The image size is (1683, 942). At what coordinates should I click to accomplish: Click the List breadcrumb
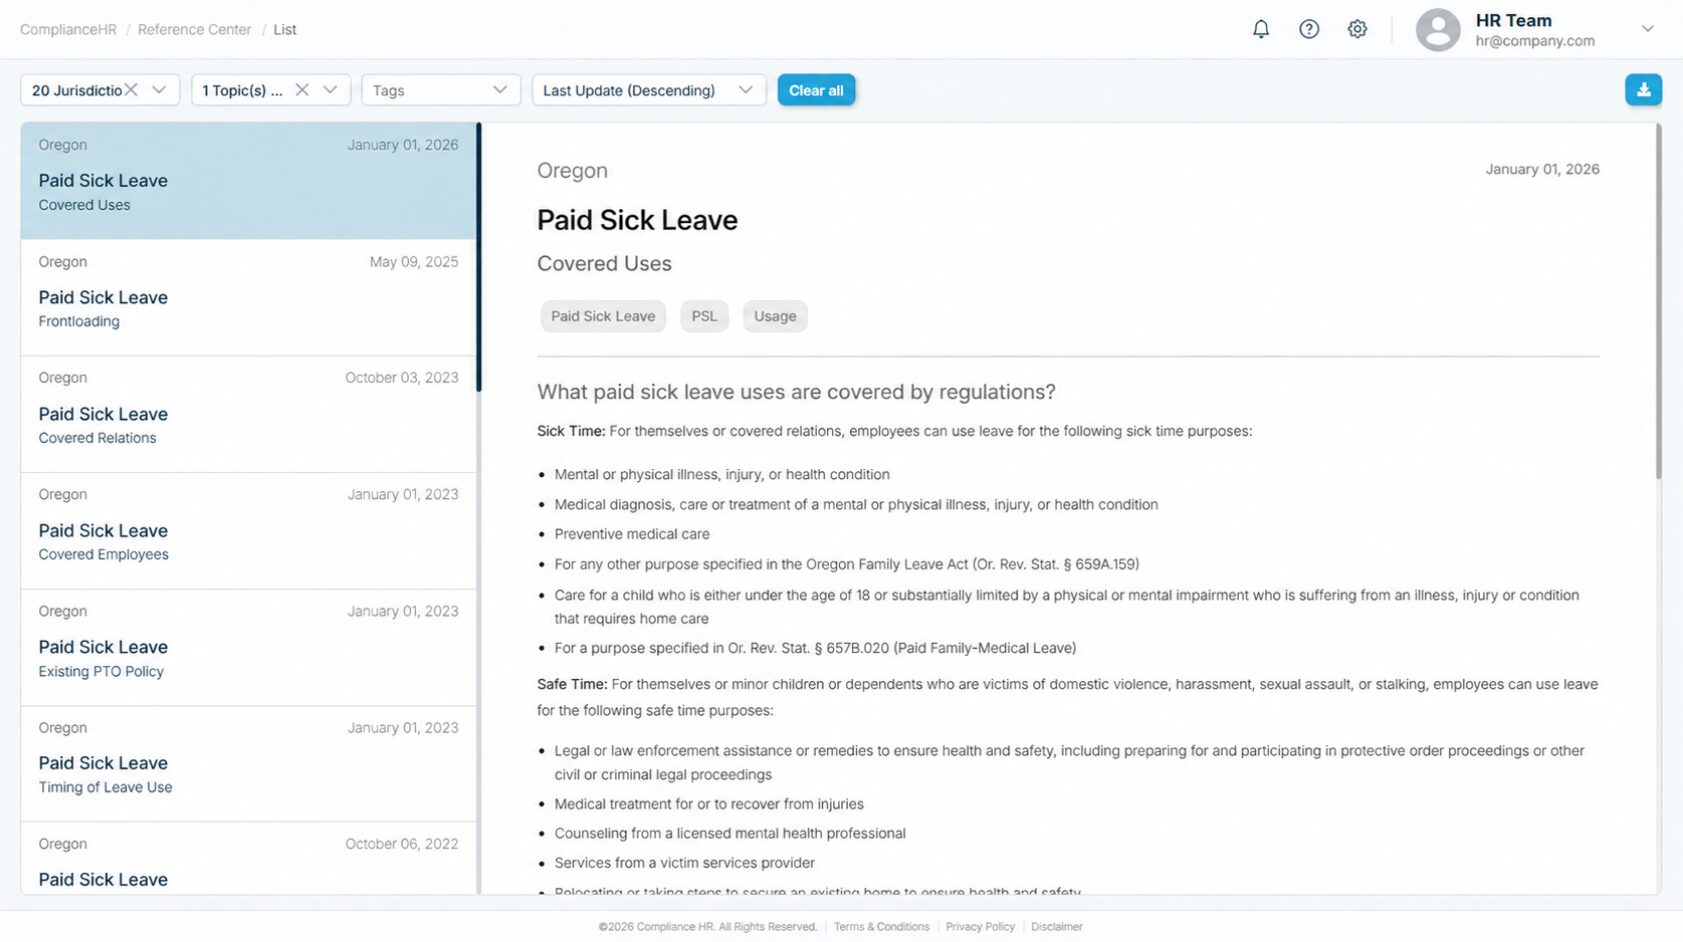pyautogui.click(x=285, y=30)
